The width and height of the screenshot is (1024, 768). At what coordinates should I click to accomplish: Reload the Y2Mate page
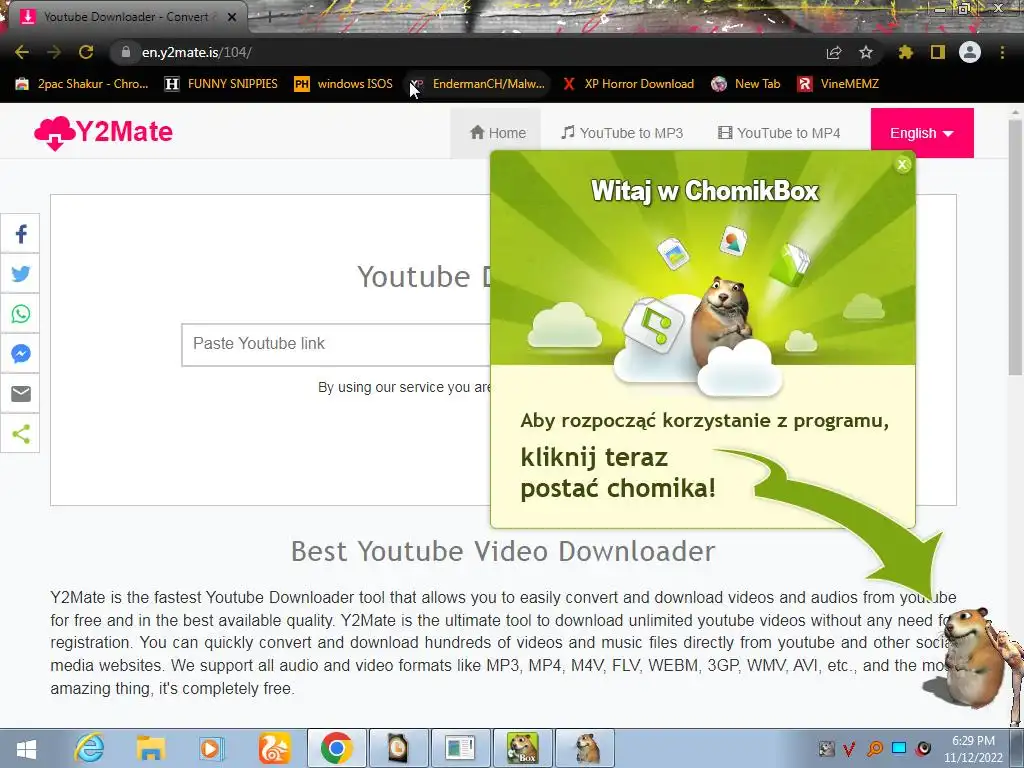pos(86,52)
